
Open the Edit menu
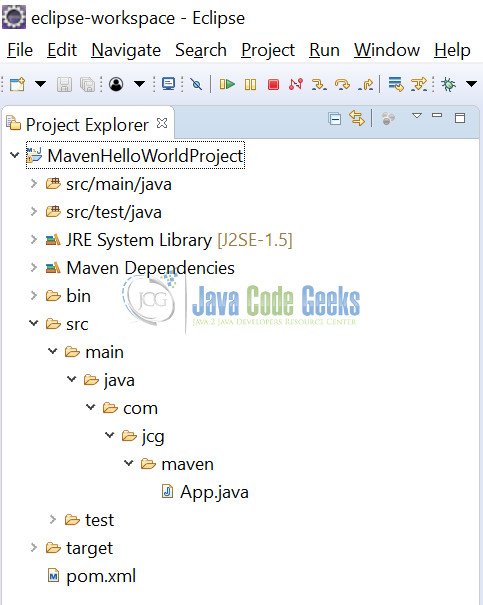(x=62, y=50)
